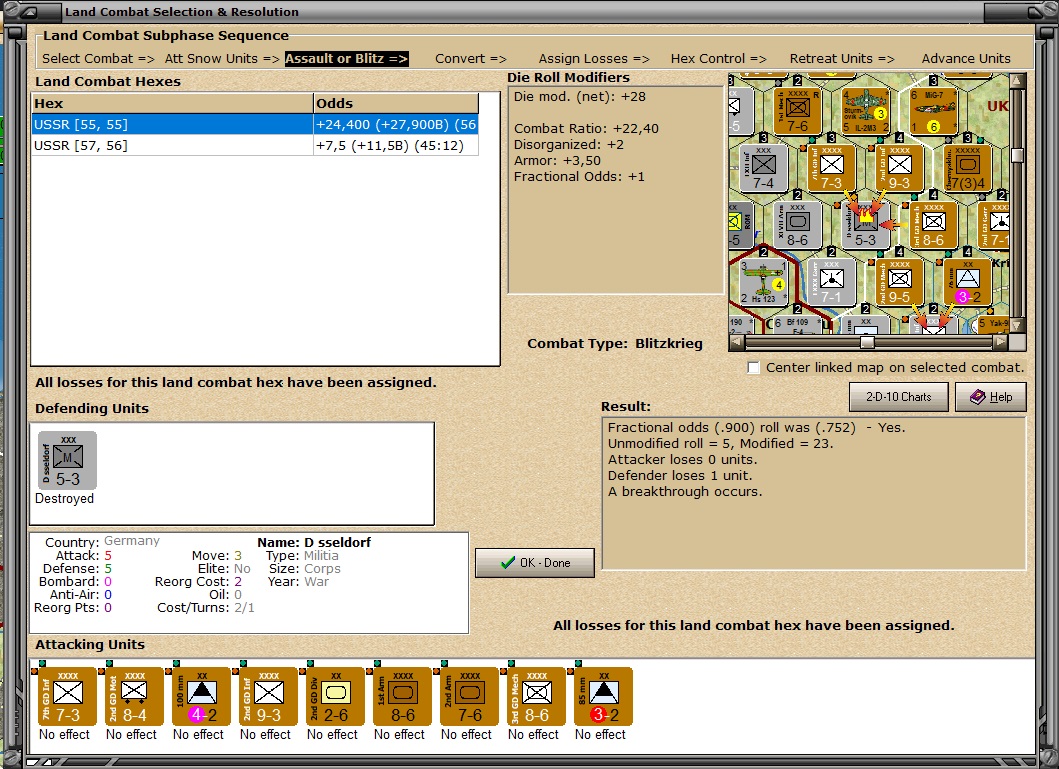Click 'Defender loses 1 unit.' result line
Viewport: 1059px width, 769px height.
click(x=682, y=475)
